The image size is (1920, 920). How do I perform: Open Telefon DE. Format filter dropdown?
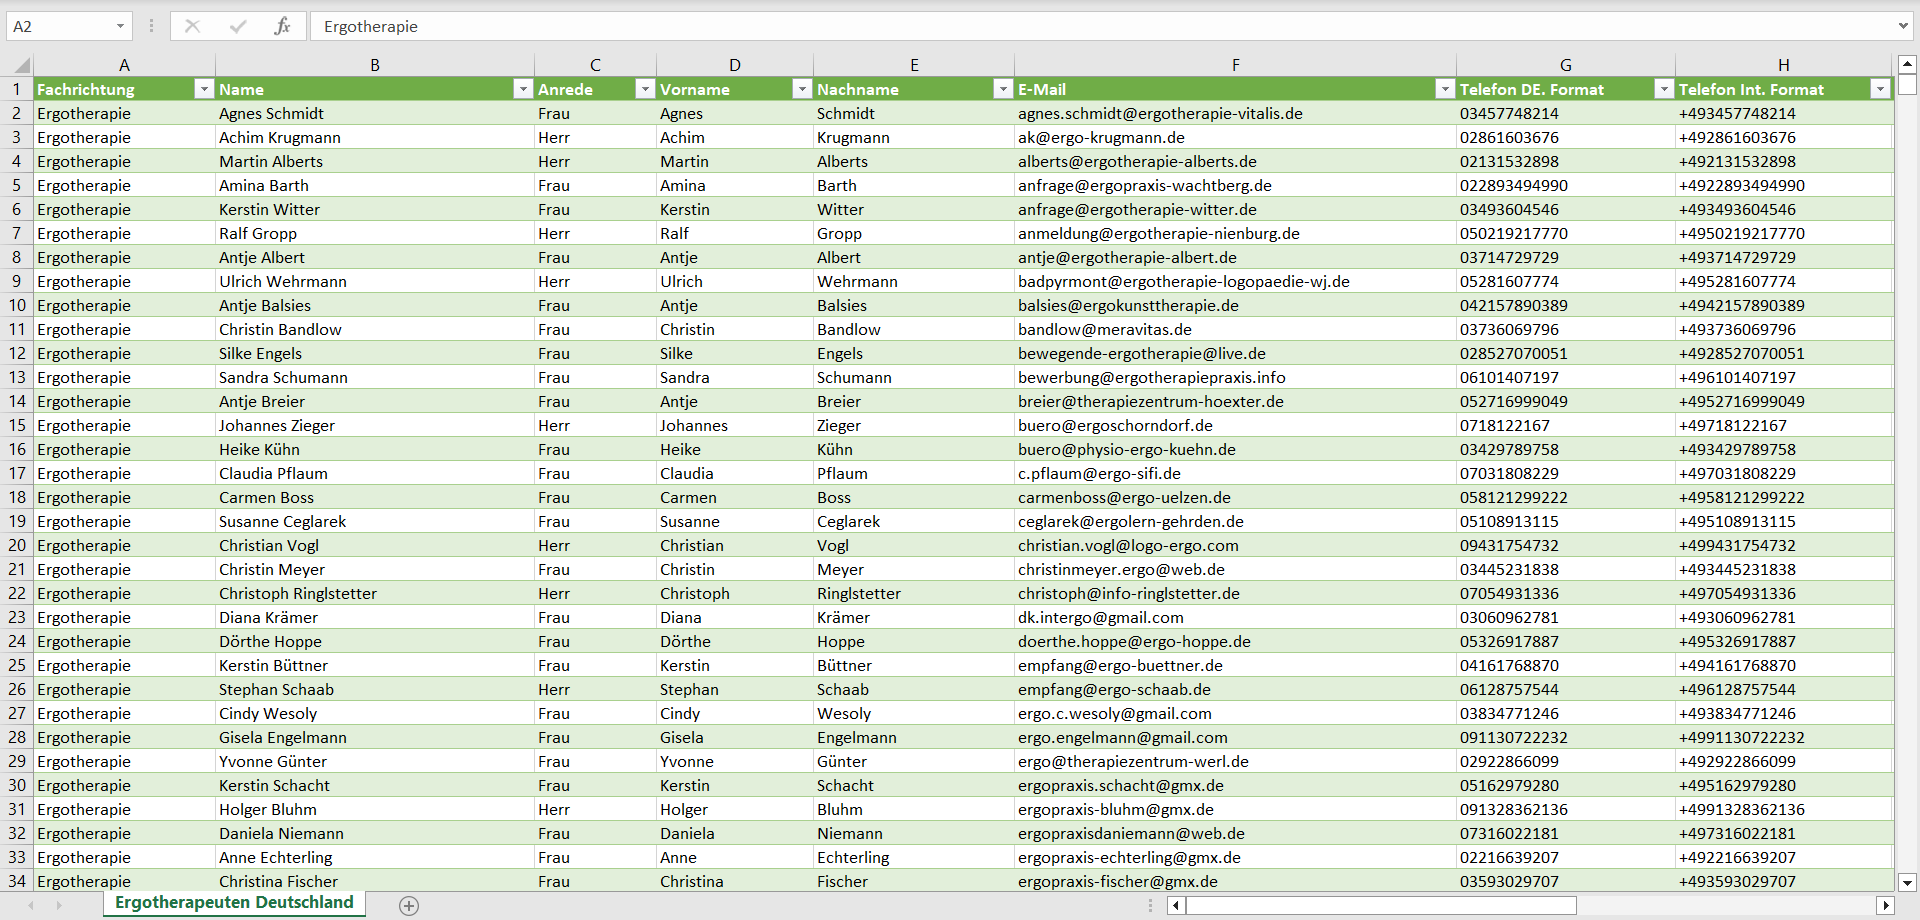1664,89
